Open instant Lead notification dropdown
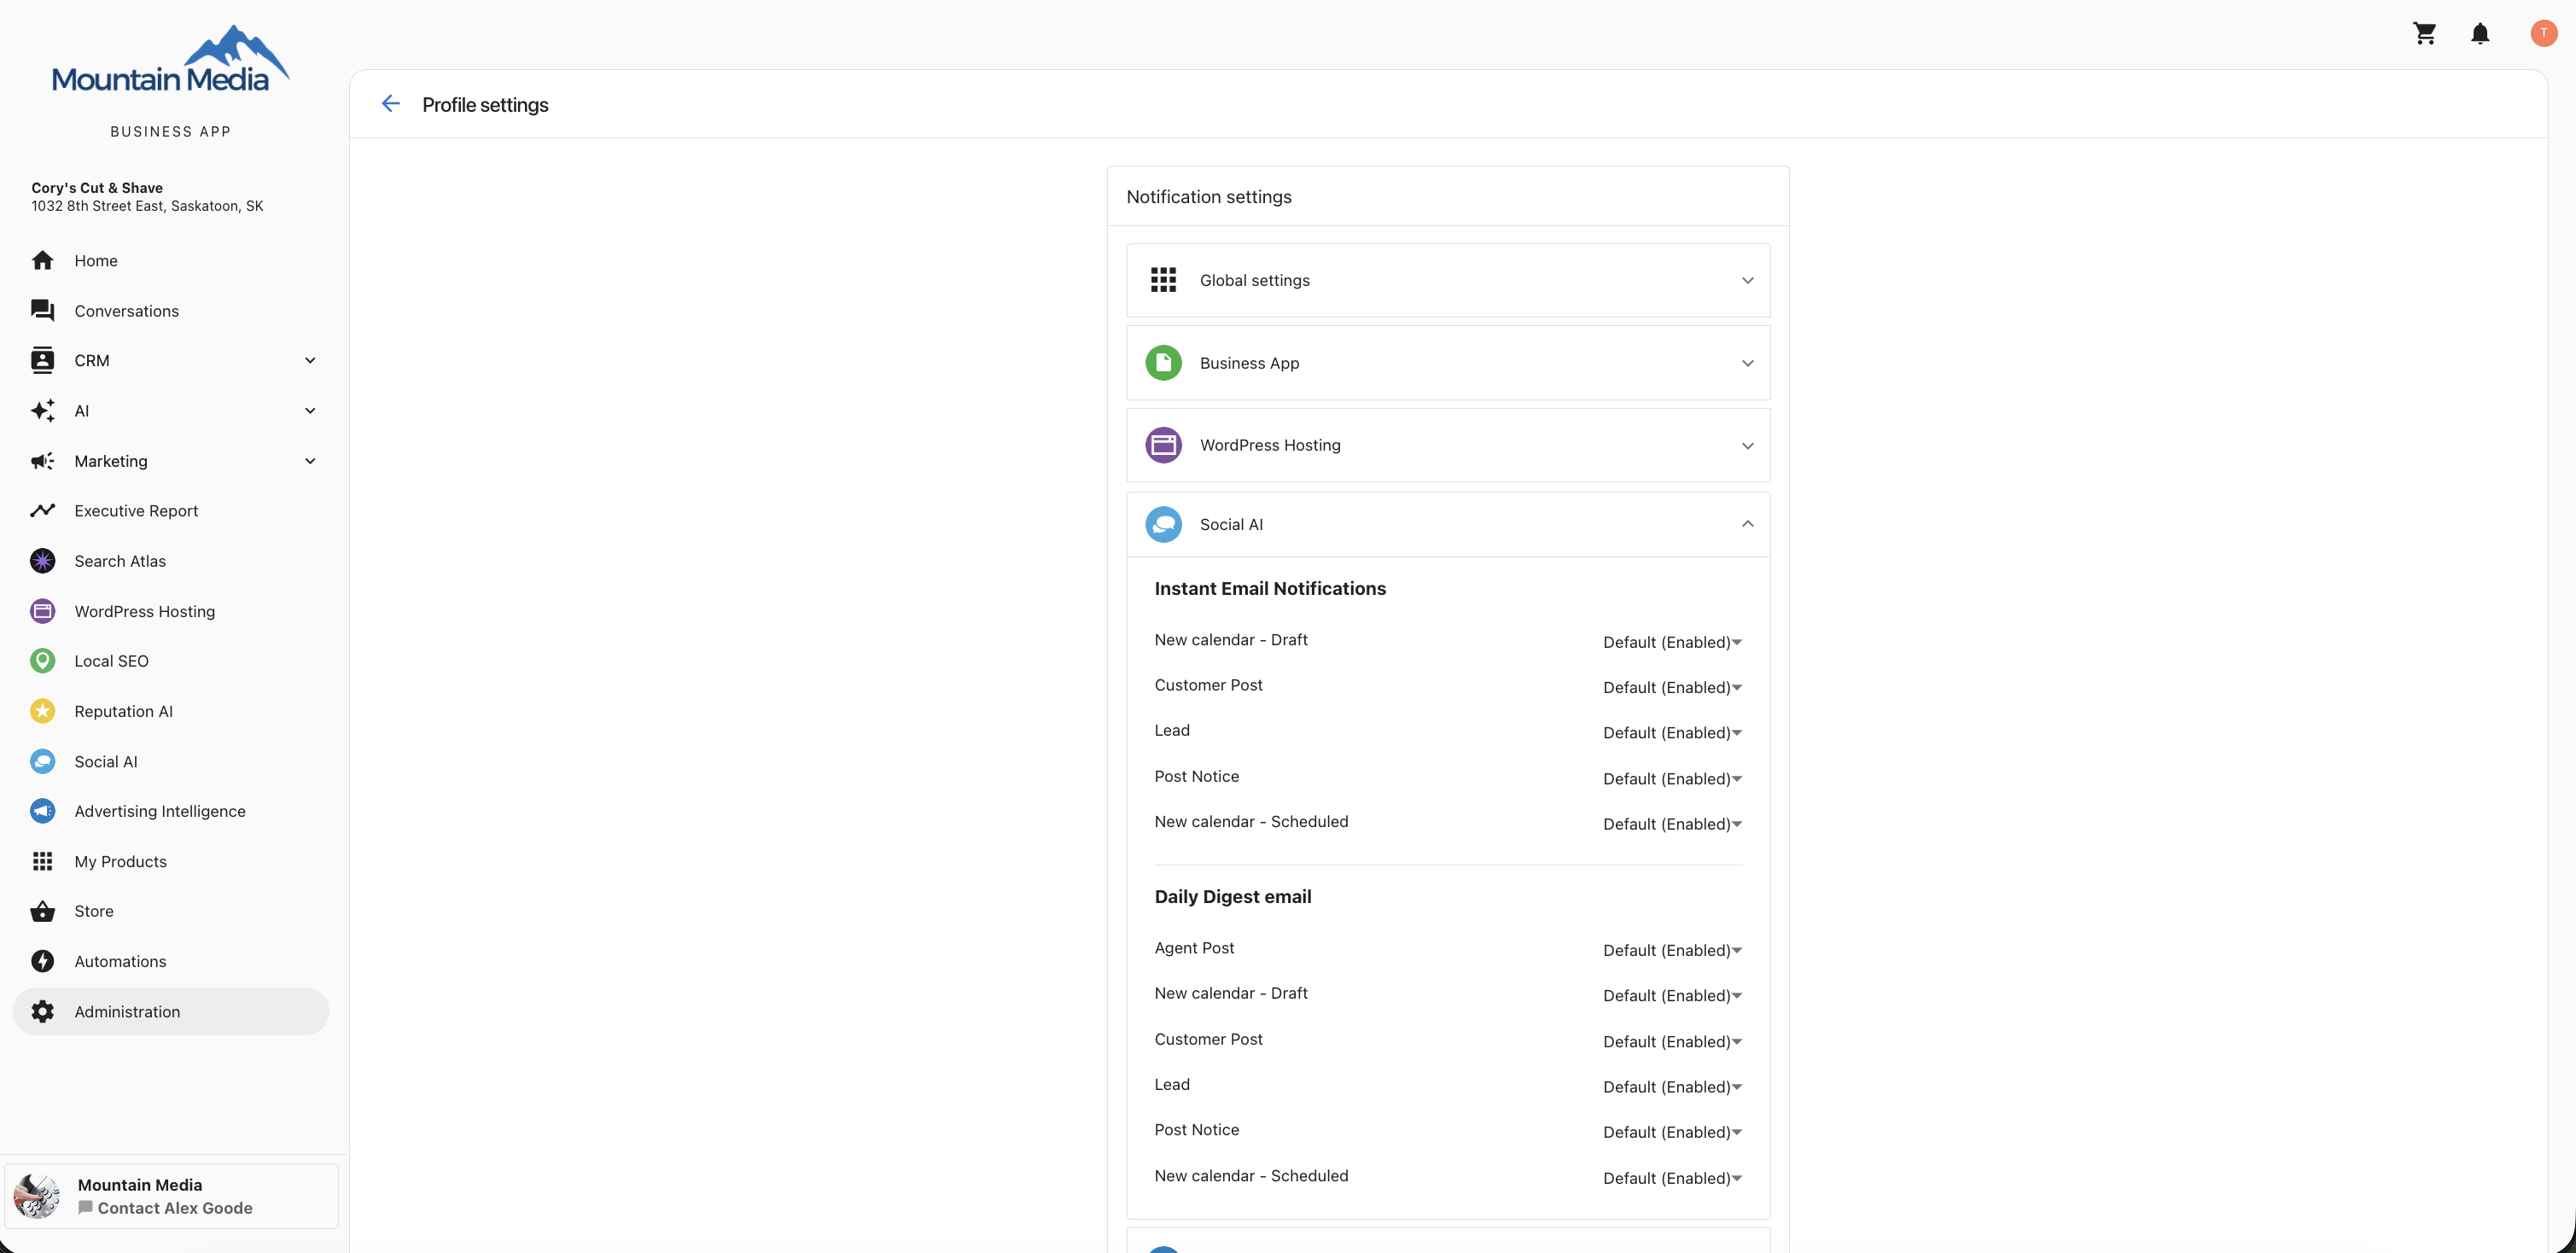The image size is (2576, 1253). pyautogui.click(x=1672, y=733)
